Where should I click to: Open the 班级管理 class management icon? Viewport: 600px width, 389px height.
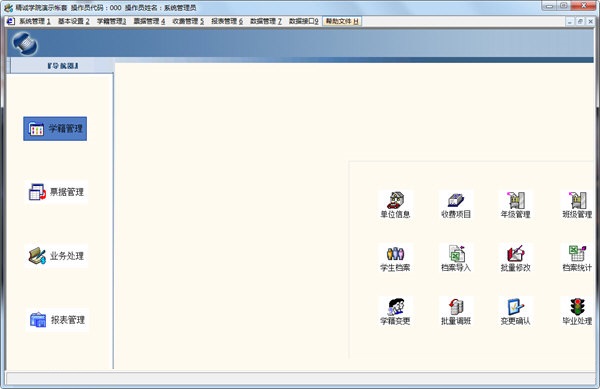click(x=577, y=205)
